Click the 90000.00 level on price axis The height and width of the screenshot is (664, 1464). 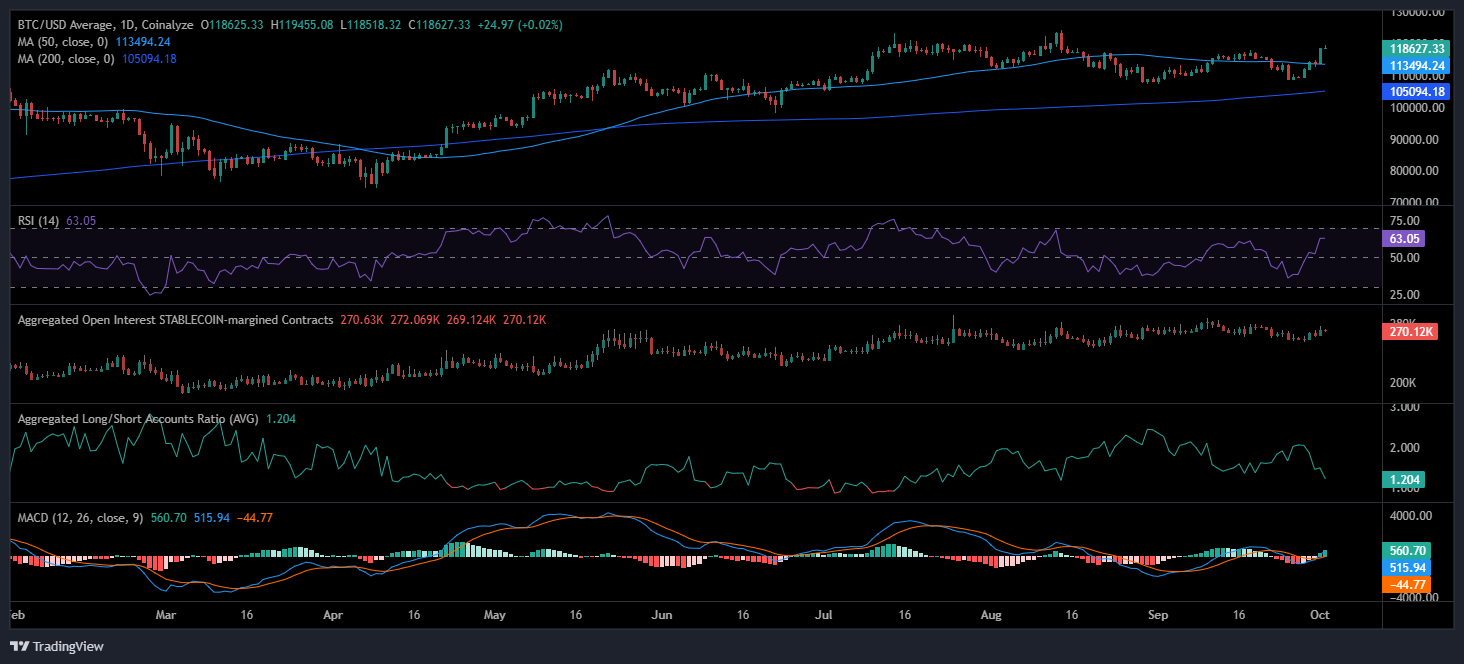(1417, 140)
